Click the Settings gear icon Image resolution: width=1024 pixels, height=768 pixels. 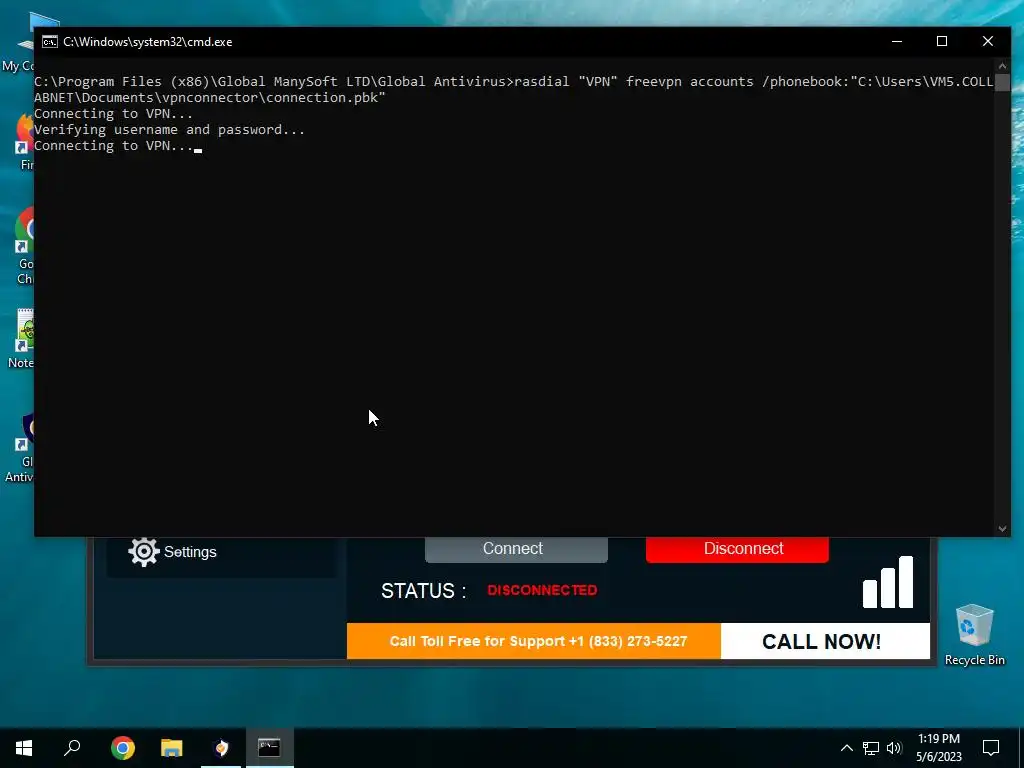144,552
